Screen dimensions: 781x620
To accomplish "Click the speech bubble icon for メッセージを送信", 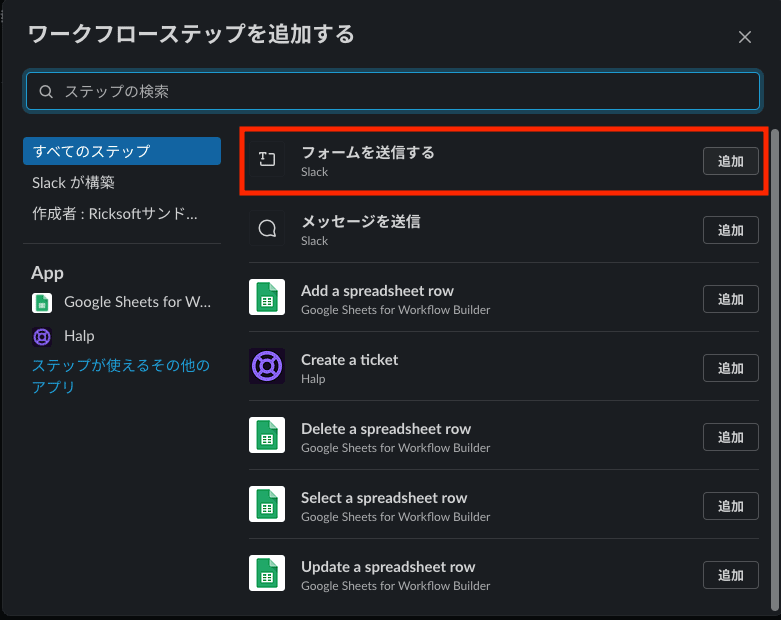I will 267,229.
